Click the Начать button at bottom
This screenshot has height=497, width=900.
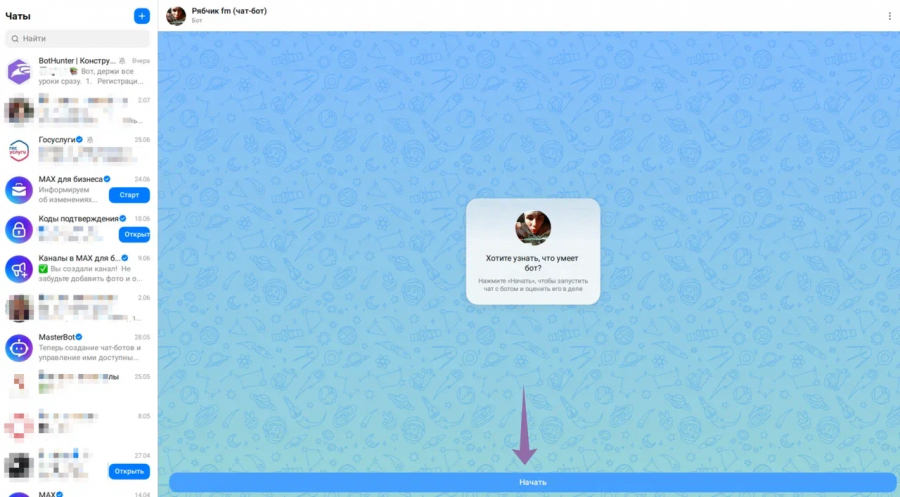tap(533, 482)
